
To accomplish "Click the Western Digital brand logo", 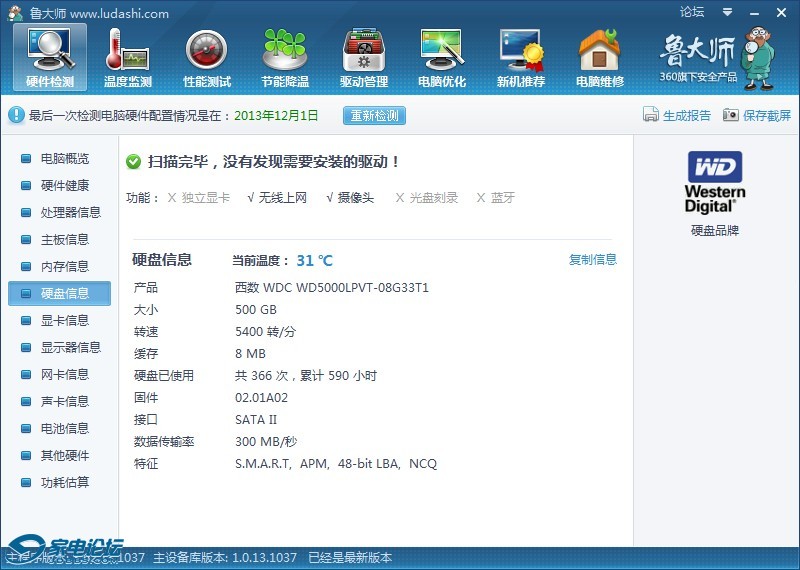I will click(x=715, y=182).
